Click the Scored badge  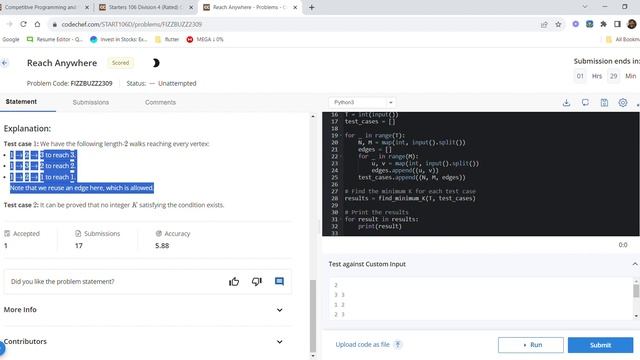(120, 63)
